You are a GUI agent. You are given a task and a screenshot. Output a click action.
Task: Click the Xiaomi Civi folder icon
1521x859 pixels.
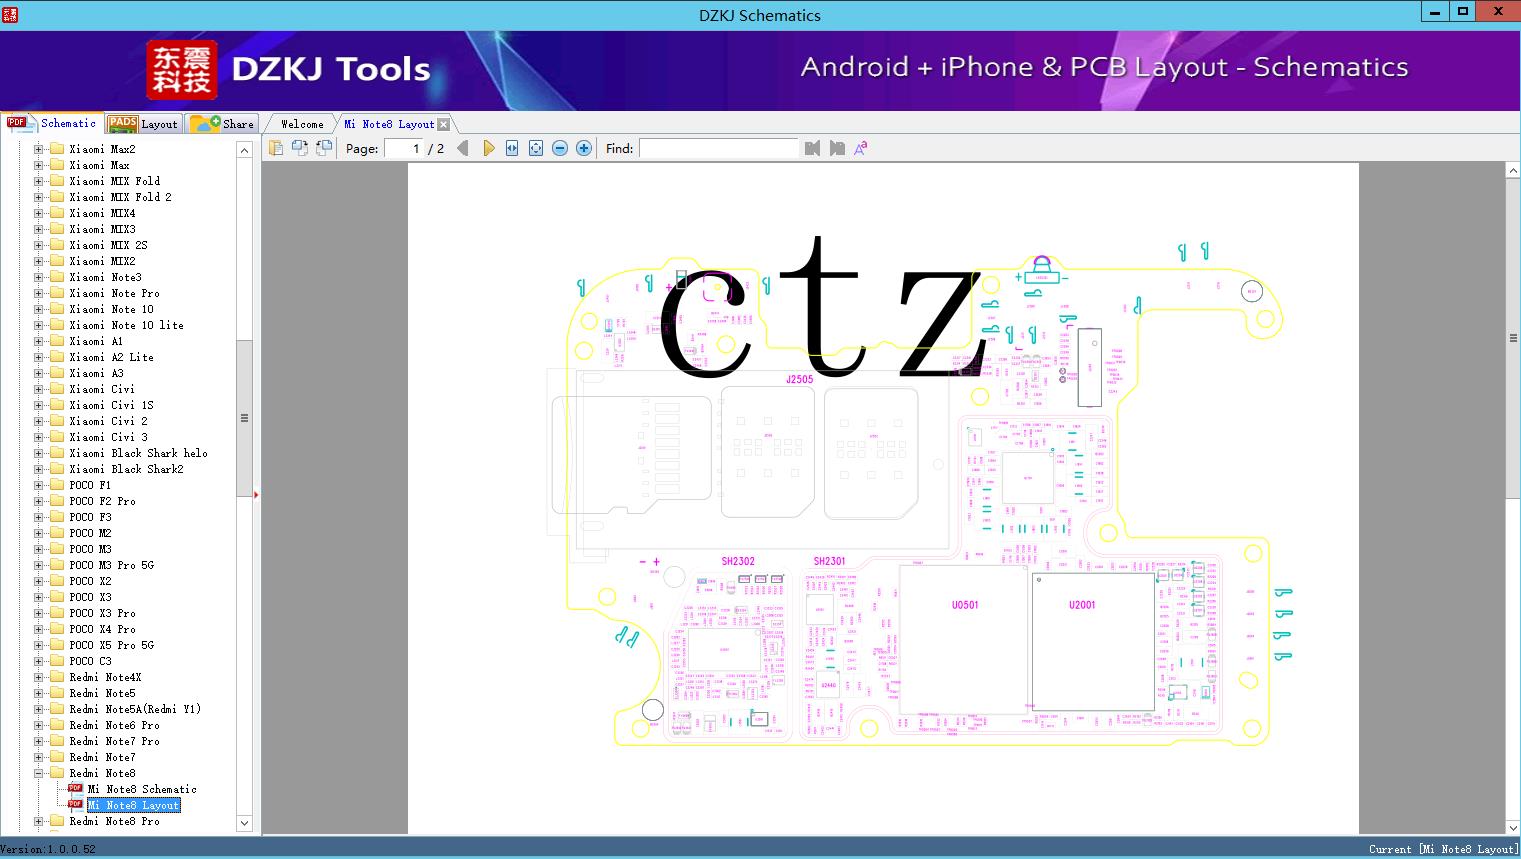[57, 389]
